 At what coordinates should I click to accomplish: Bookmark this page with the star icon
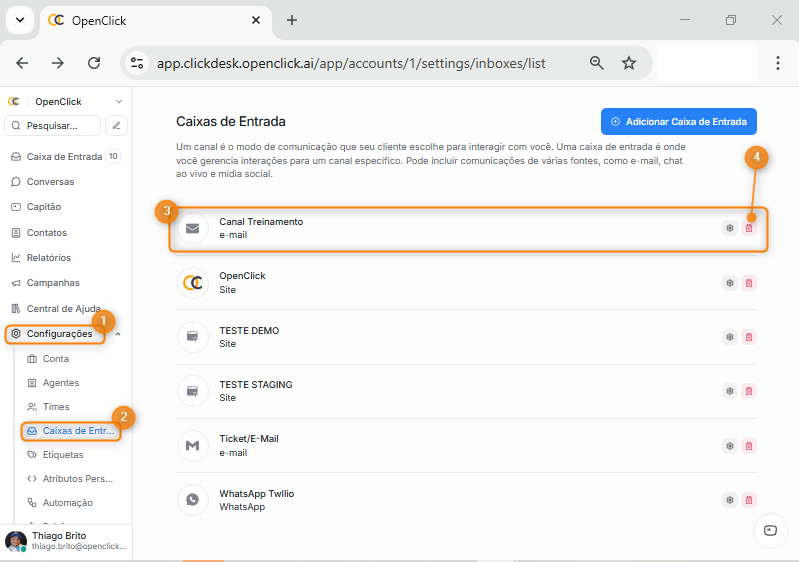[x=629, y=63]
